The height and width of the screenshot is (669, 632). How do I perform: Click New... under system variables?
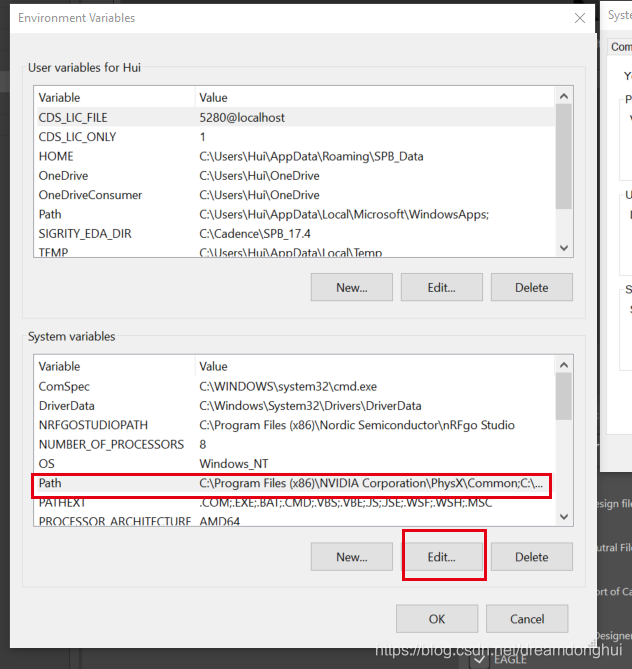tap(352, 557)
